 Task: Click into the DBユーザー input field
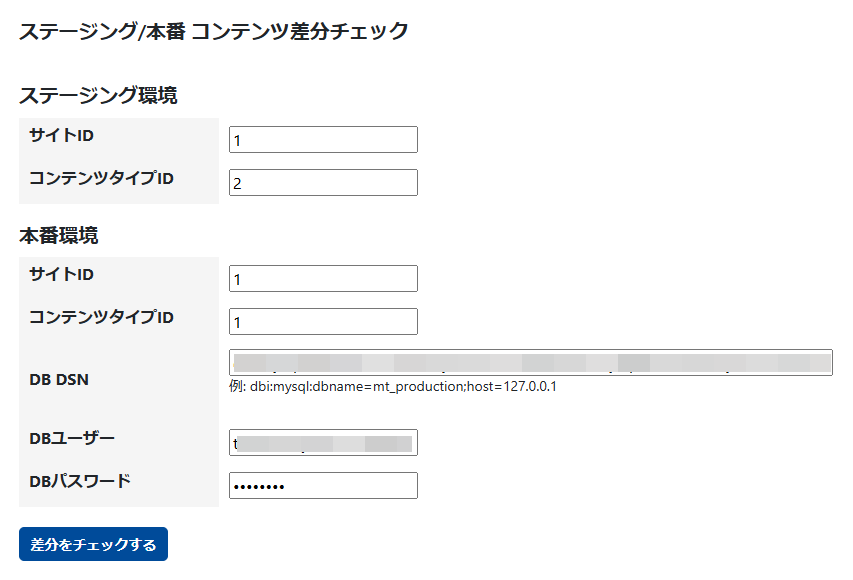point(322,443)
